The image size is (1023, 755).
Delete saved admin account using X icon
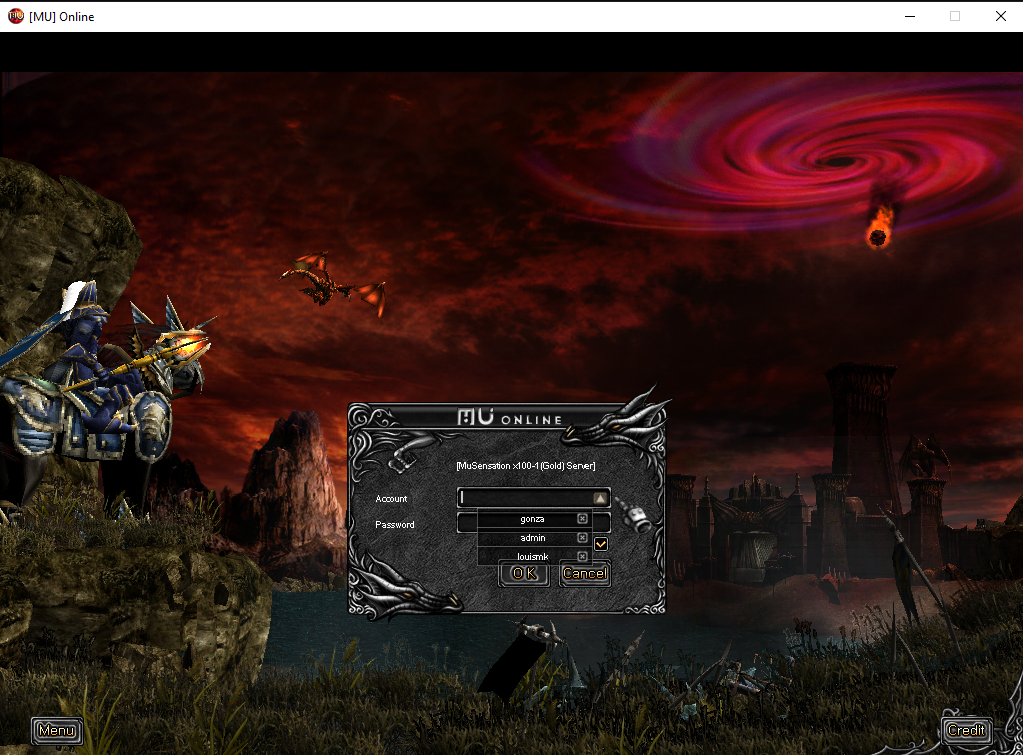point(582,538)
